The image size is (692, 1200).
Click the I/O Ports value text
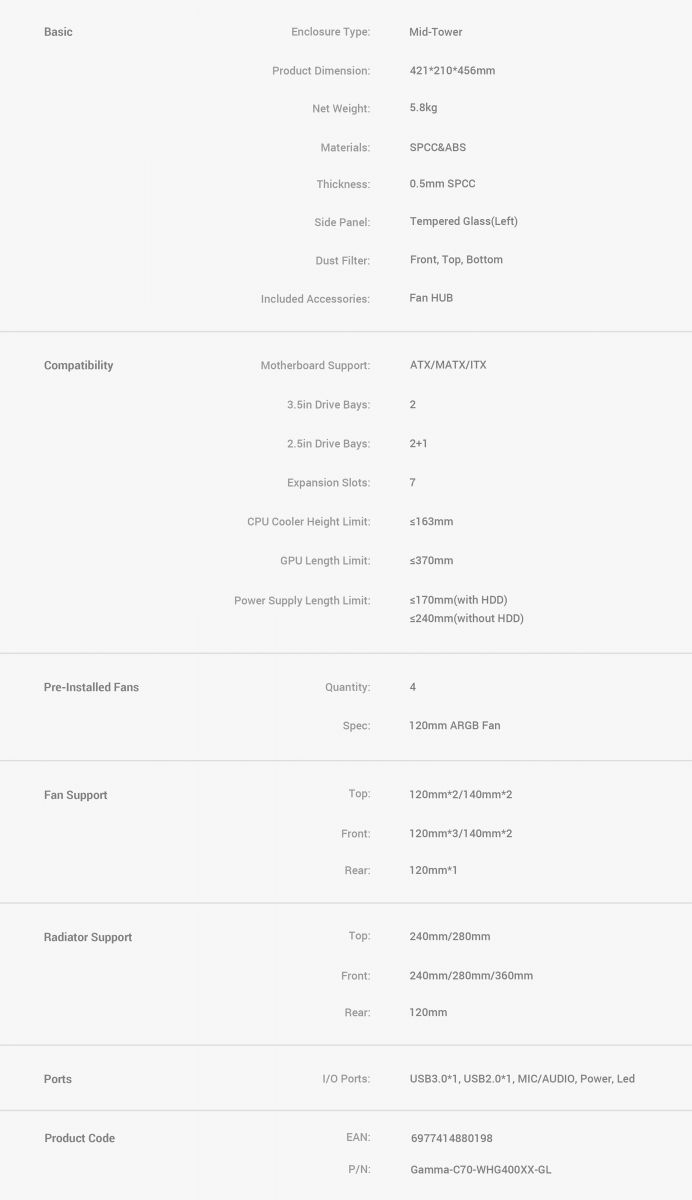coord(522,1079)
